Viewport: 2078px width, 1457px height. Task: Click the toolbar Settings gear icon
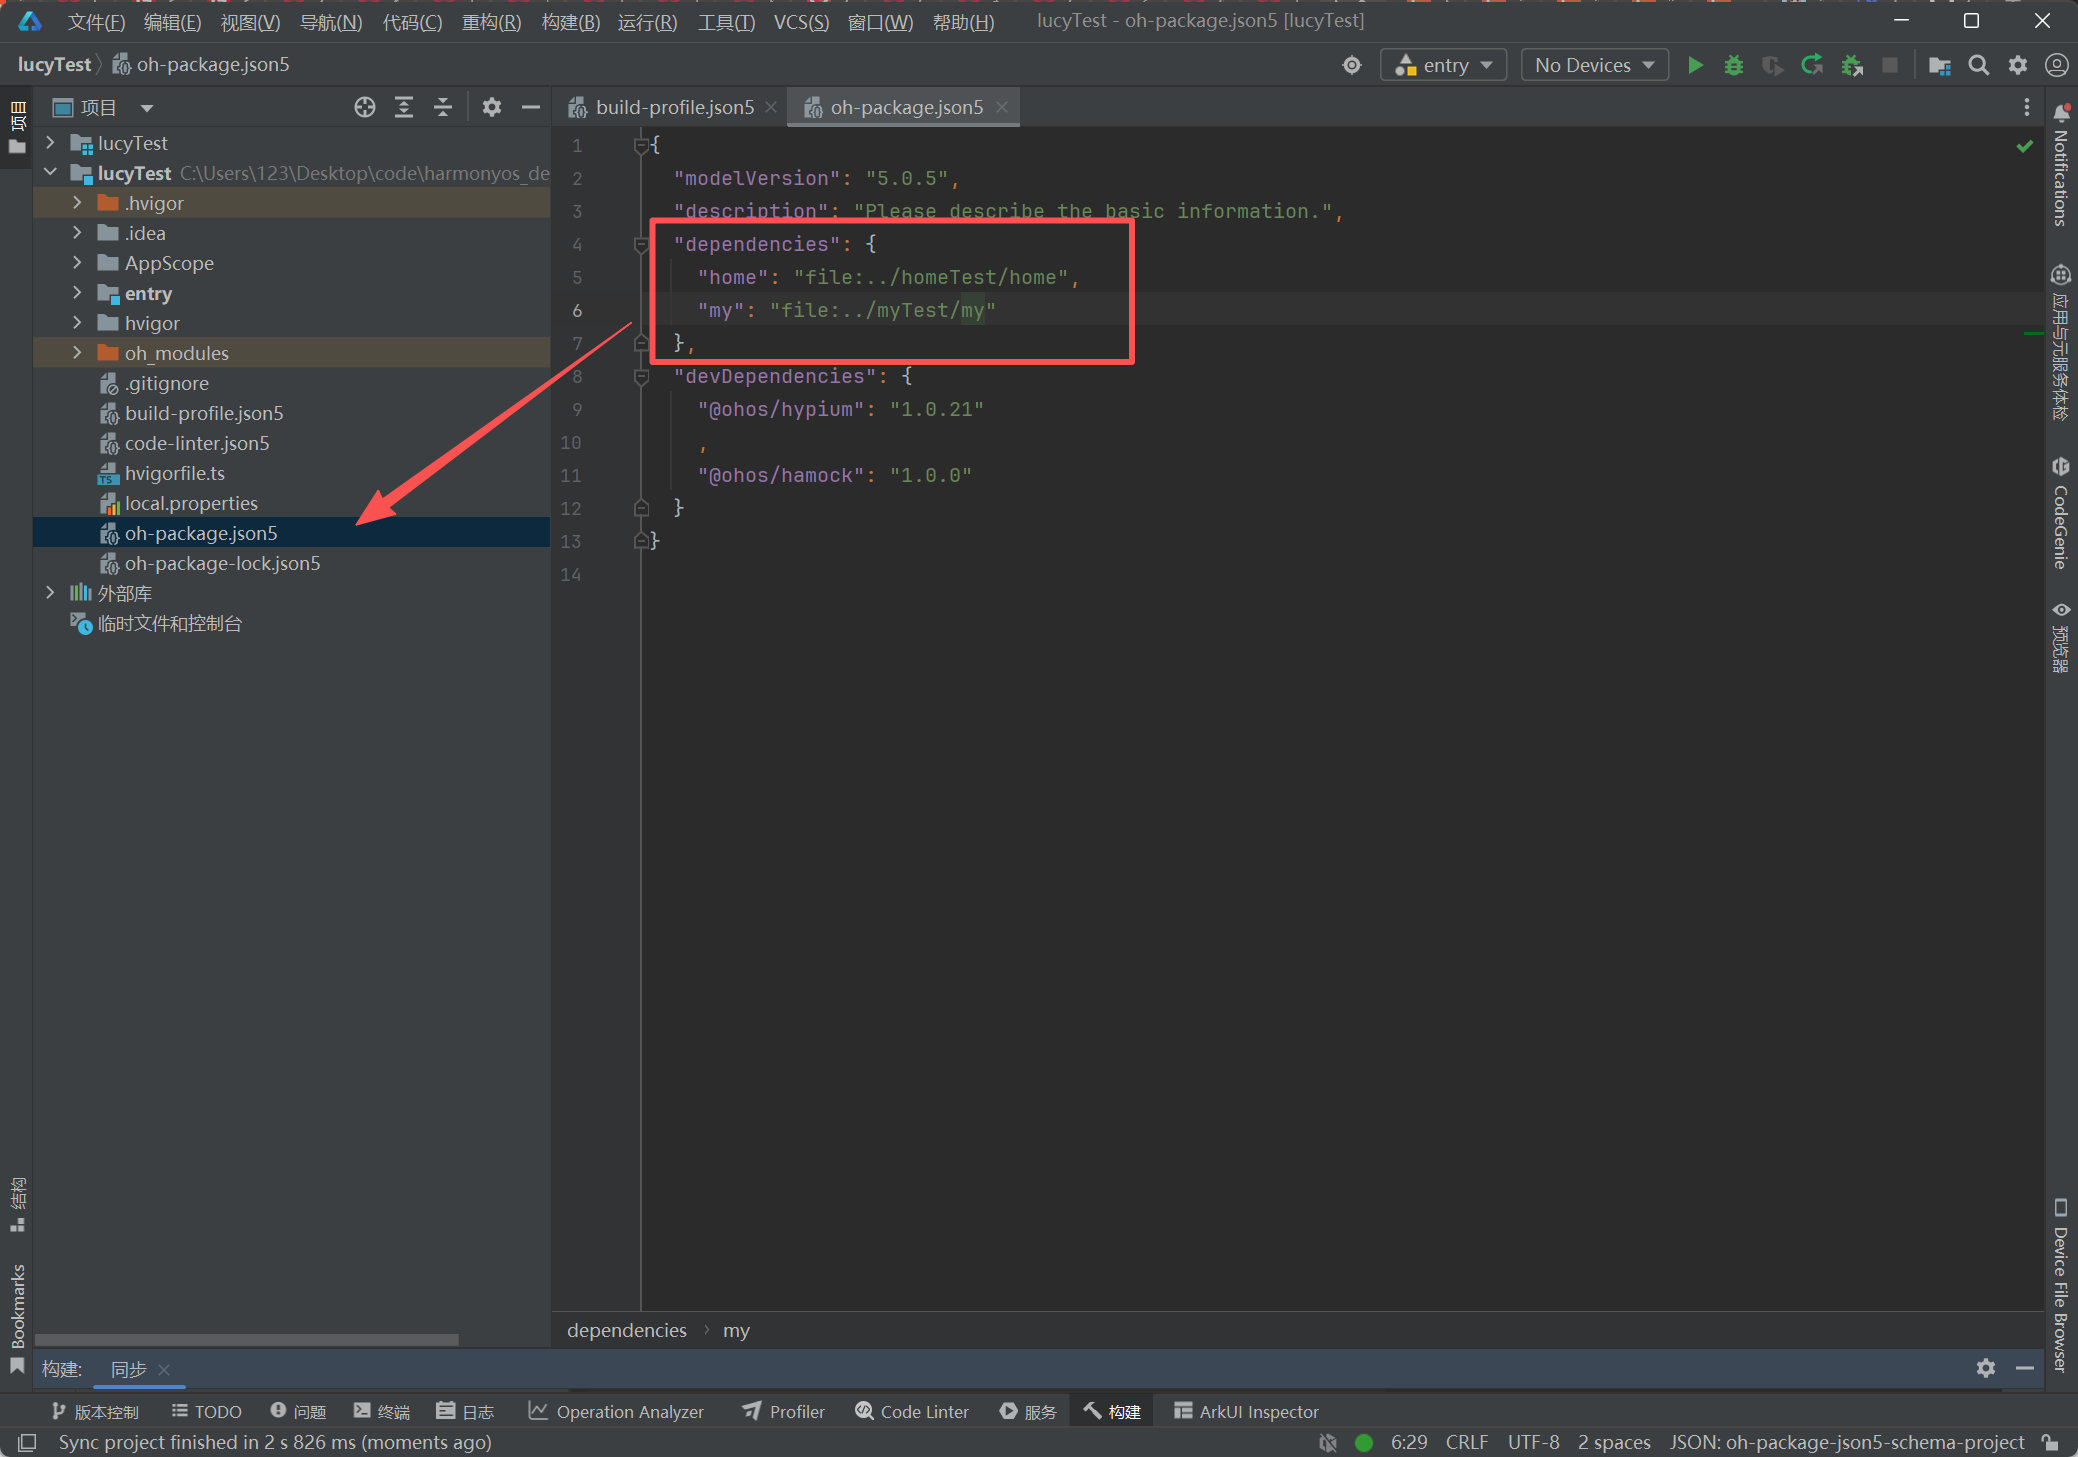point(2018,65)
